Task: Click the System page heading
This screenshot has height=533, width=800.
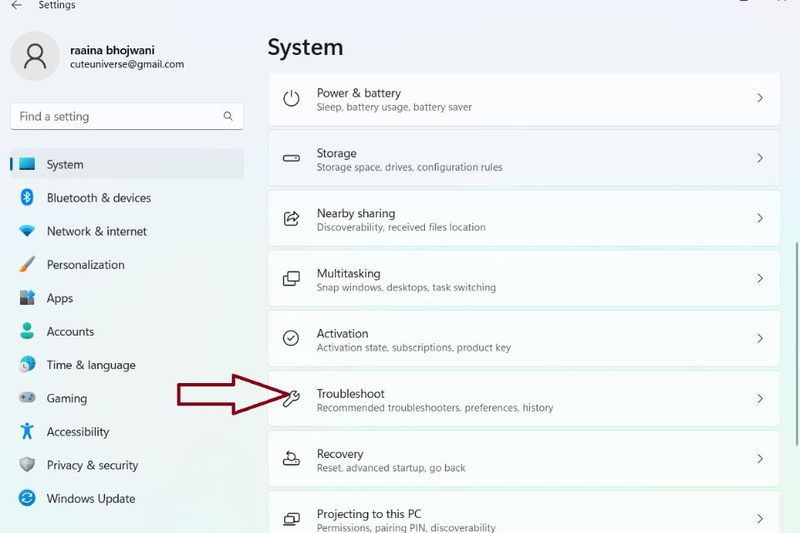Action: (305, 47)
